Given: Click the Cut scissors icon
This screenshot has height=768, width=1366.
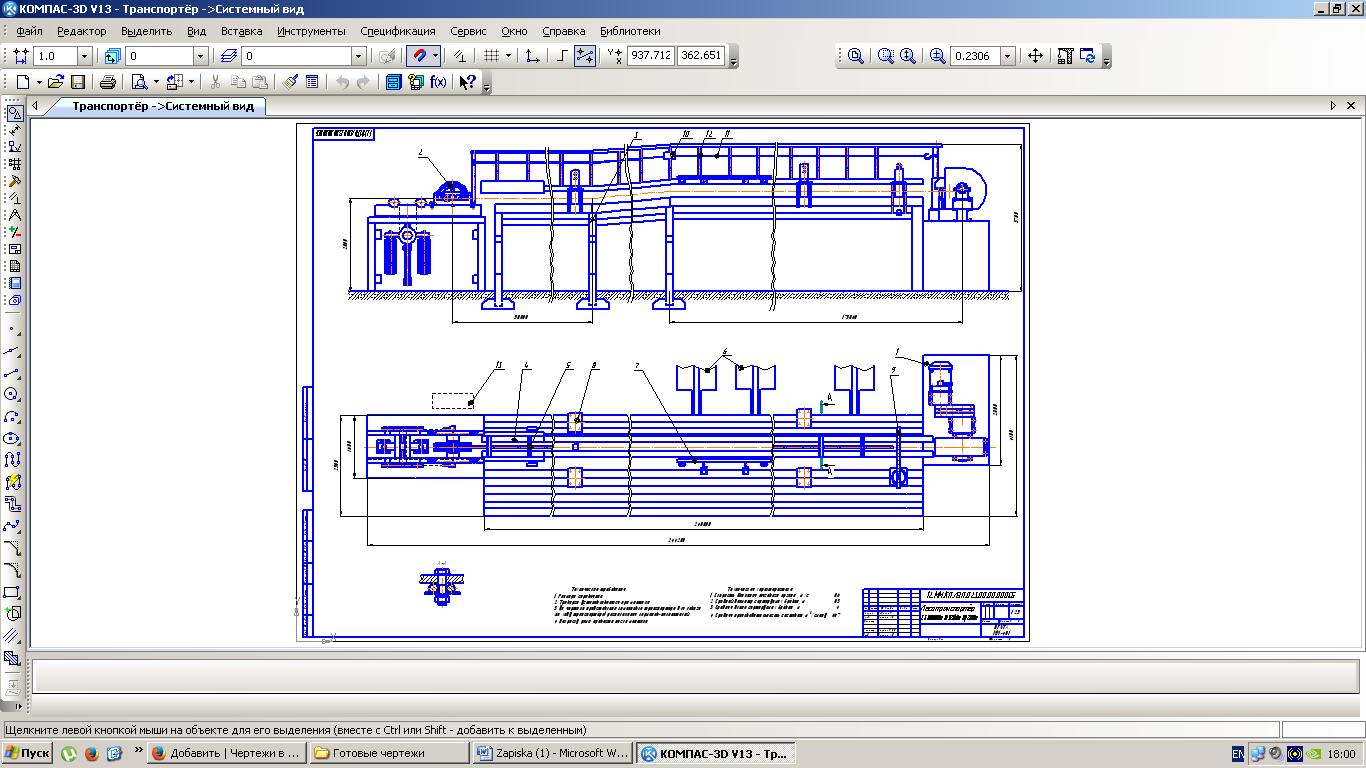Looking at the screenshot, I should [x=215, y=82].
